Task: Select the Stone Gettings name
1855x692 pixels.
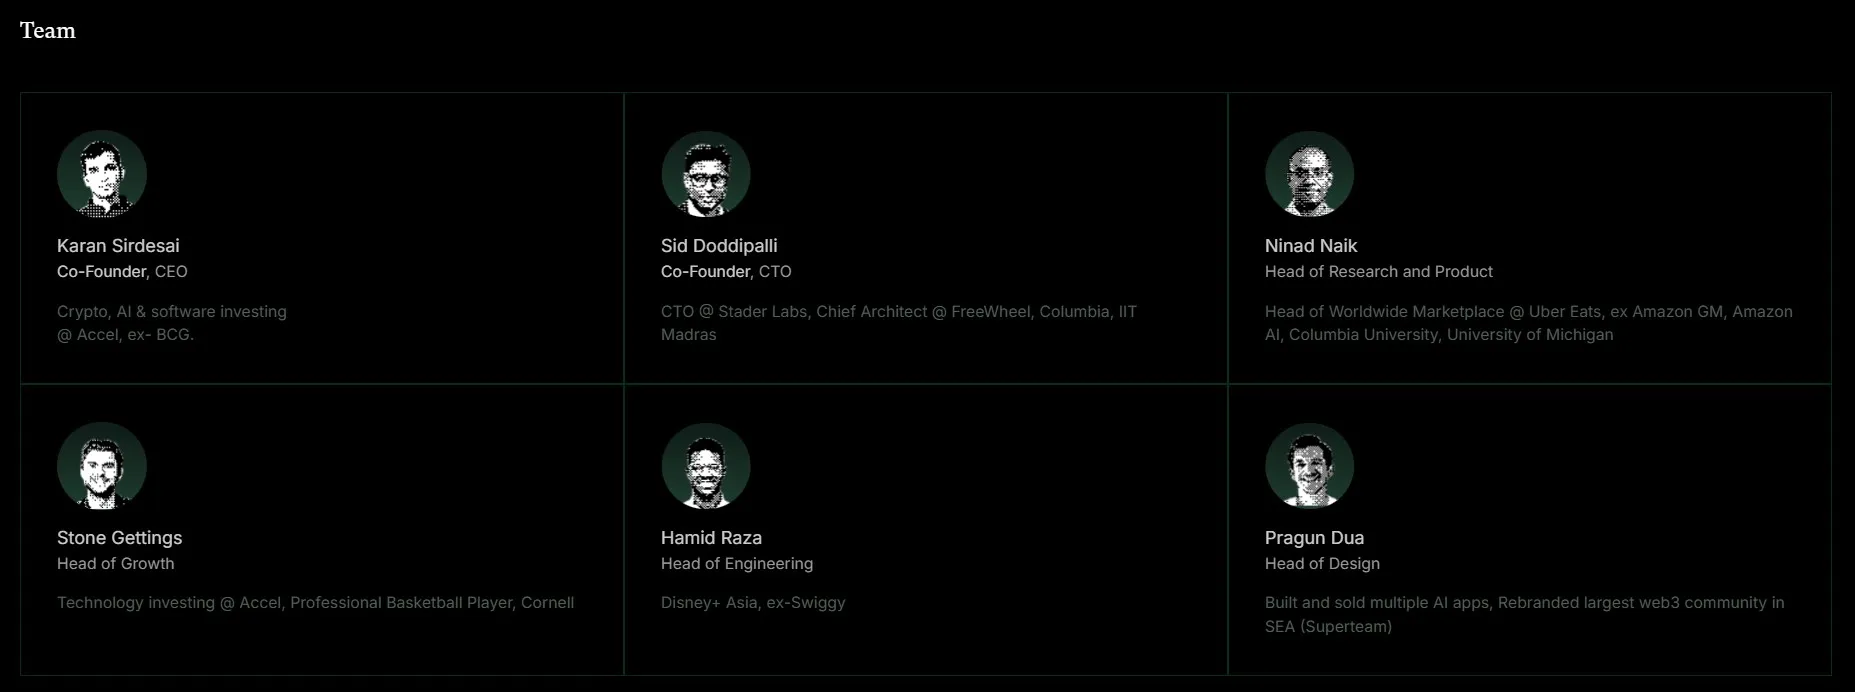Action: pyautogui.click(x=119, y=538)
